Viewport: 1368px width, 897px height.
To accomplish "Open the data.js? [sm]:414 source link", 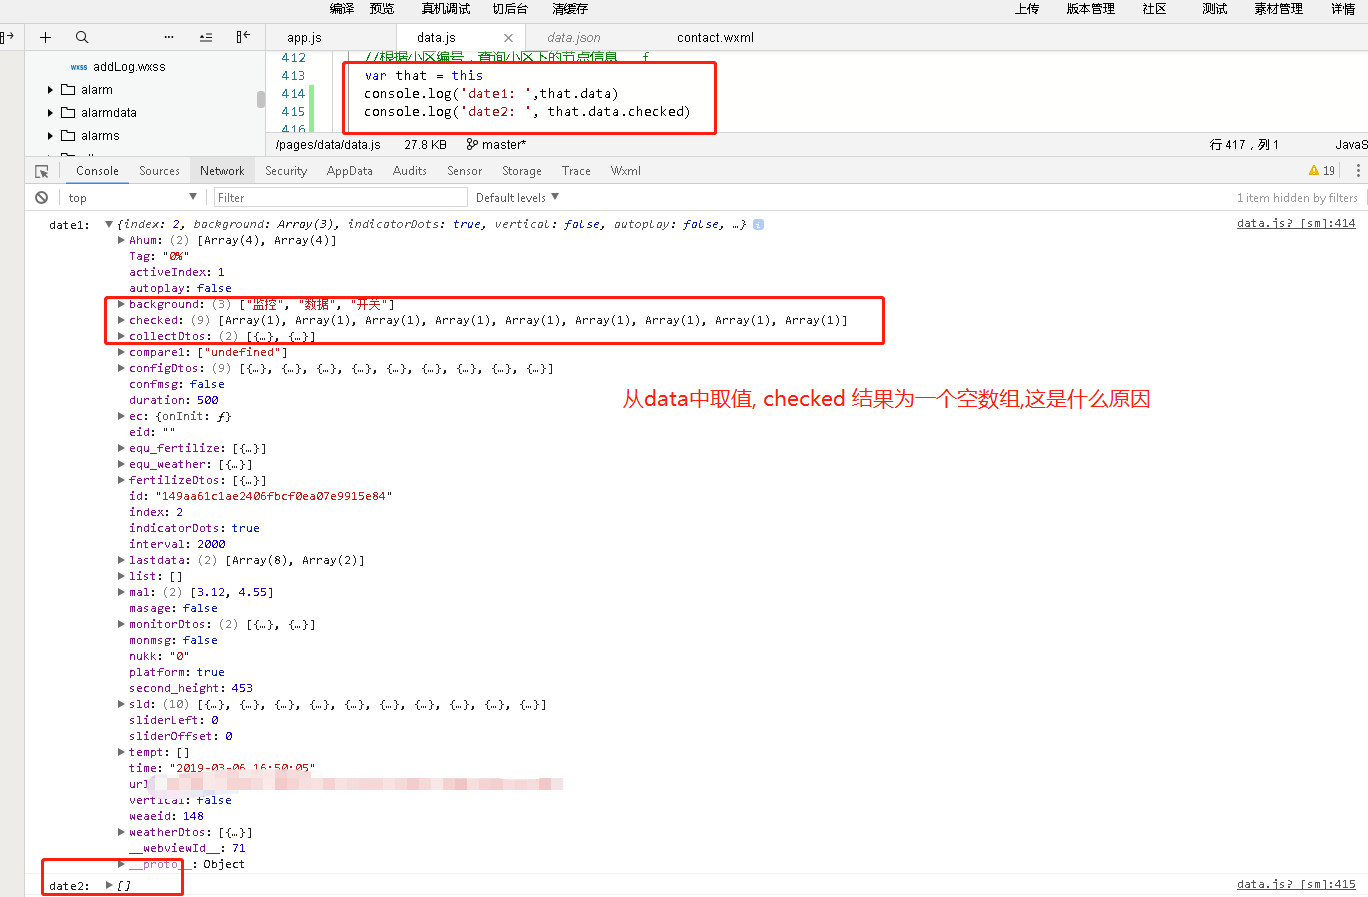I will click(x=1296, y=223).
